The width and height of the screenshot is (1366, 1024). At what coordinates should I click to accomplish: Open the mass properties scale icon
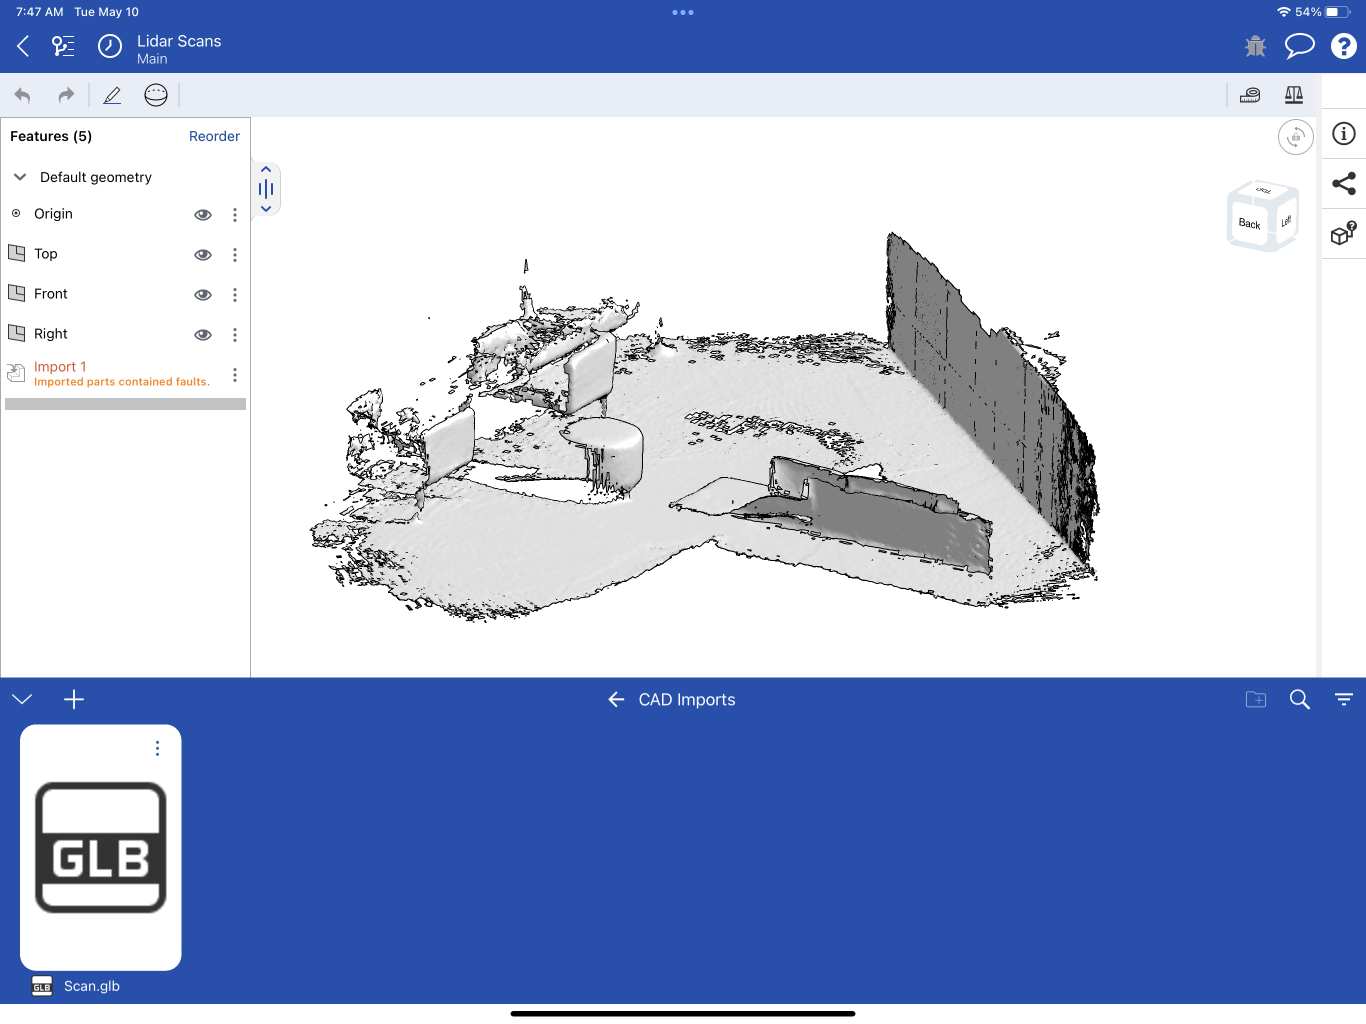tap(1294, 95)
